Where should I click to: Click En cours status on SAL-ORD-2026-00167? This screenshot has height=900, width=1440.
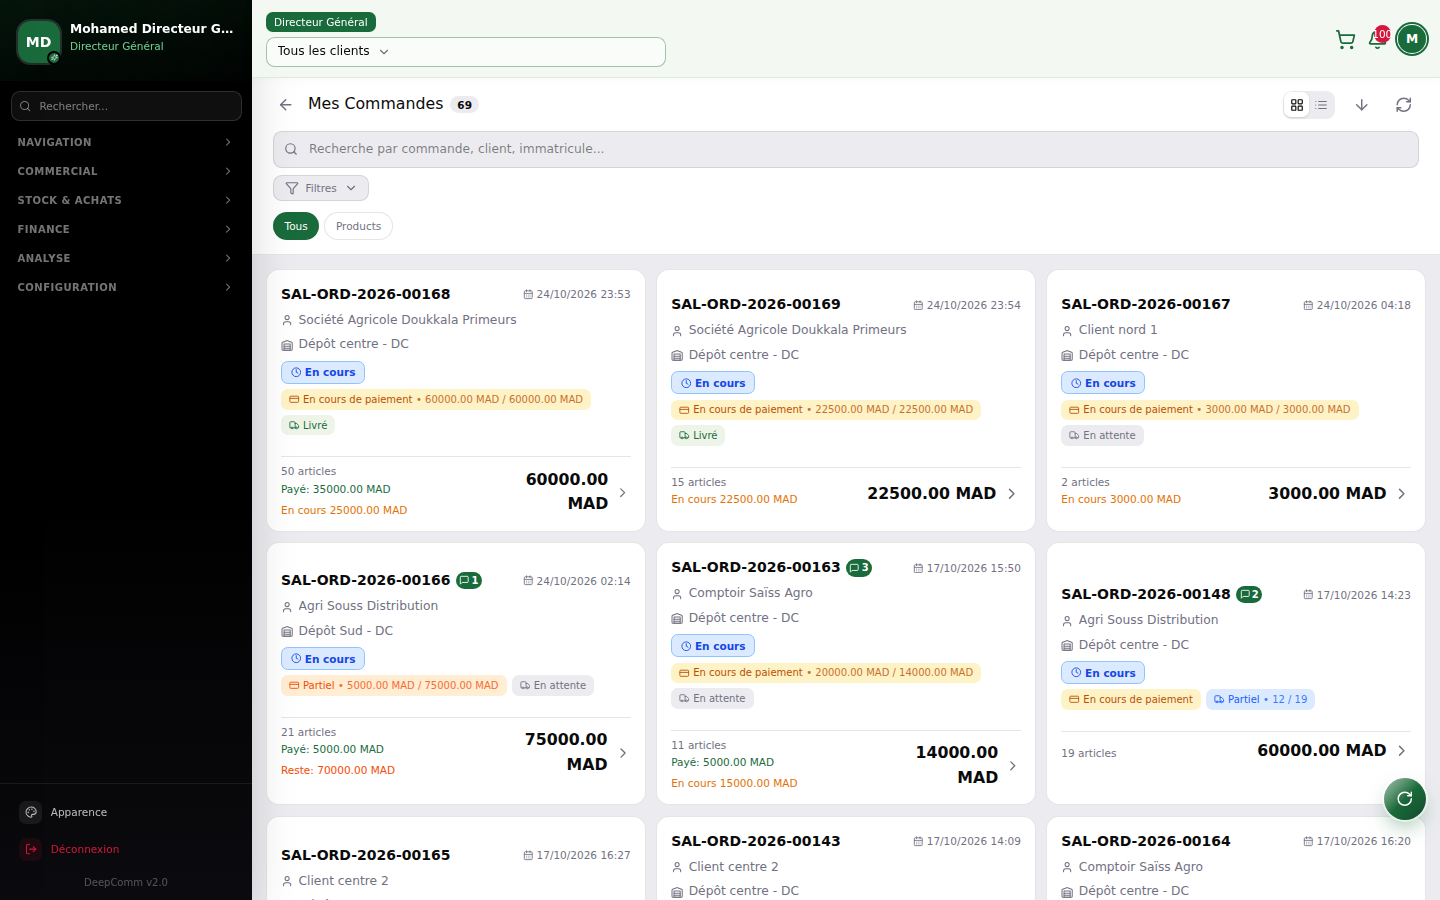pyautogui.click(x=1103, y=383)
